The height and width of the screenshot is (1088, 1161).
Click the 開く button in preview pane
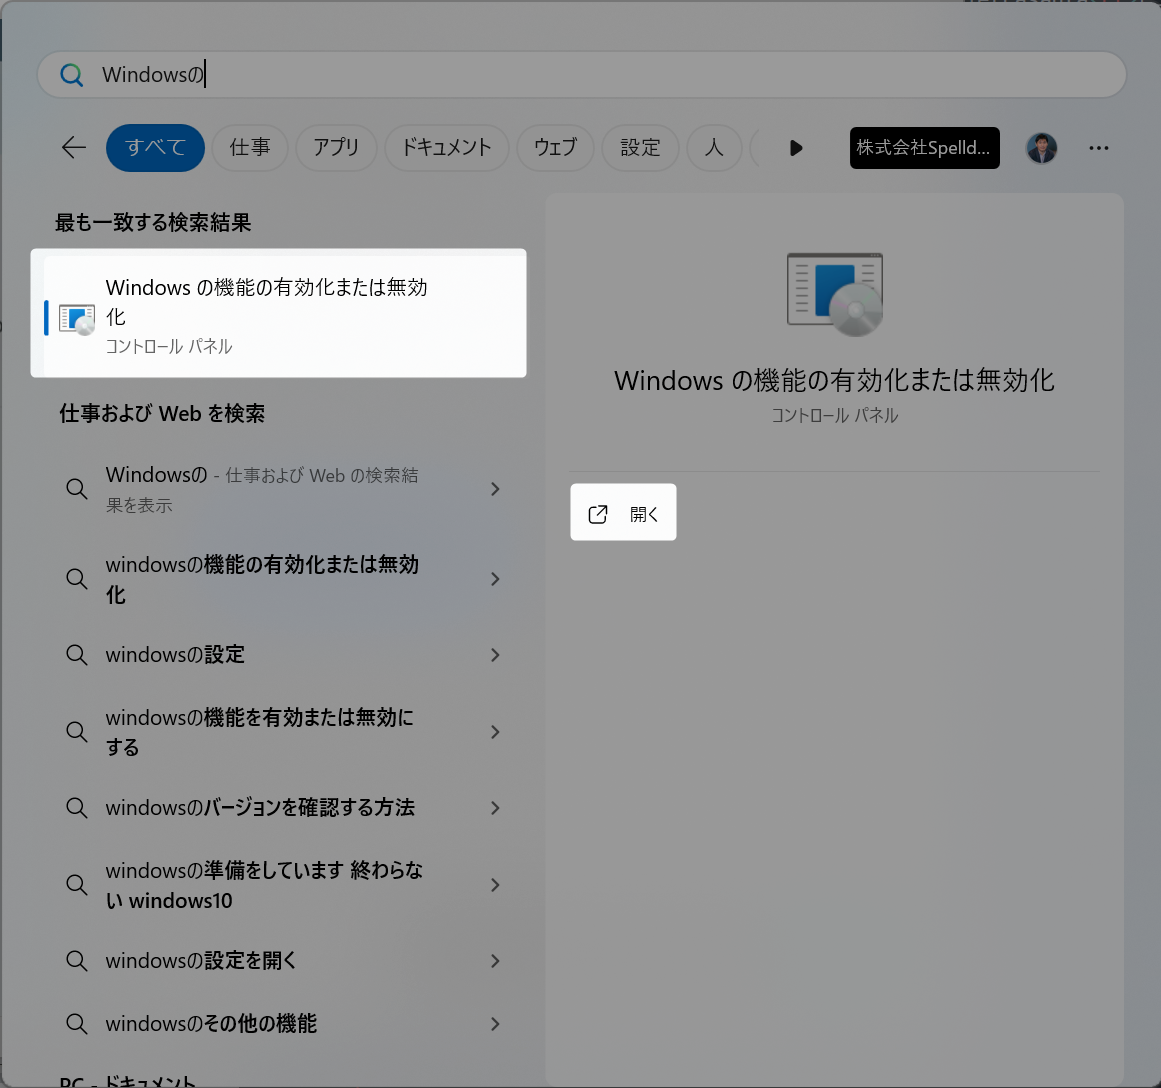click(623, 513)
